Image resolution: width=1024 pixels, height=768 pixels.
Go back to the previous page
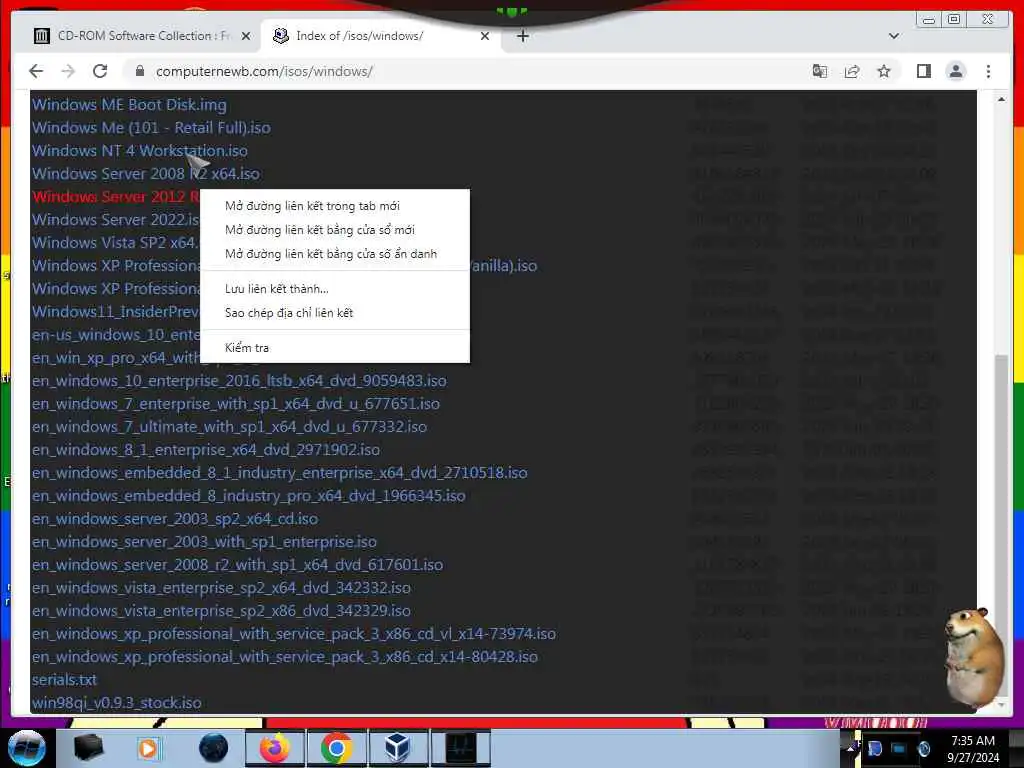tap(36, 71)
